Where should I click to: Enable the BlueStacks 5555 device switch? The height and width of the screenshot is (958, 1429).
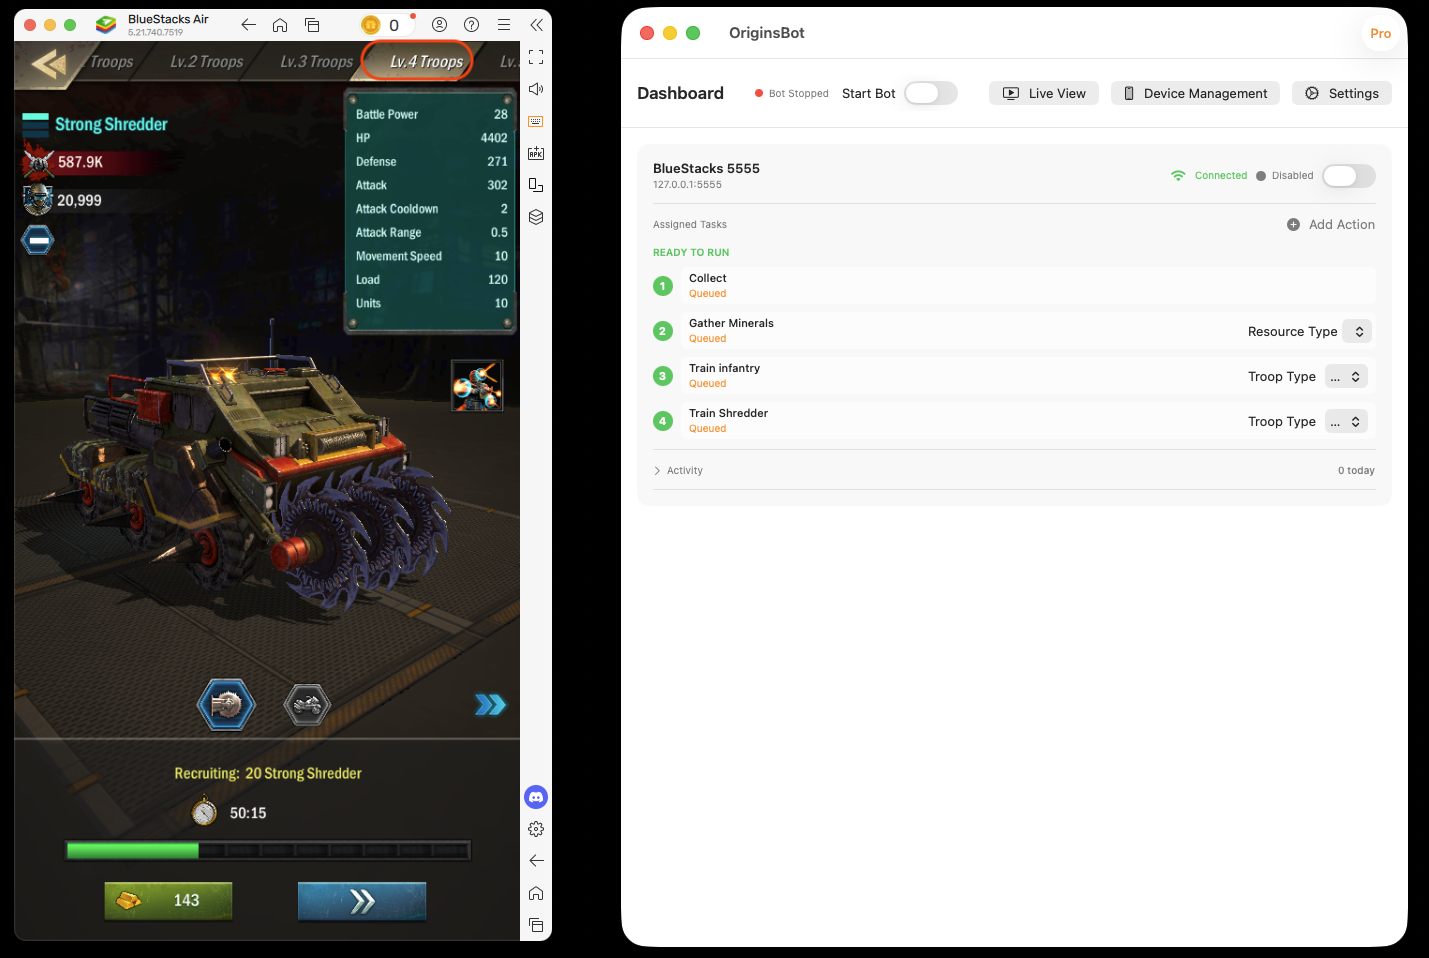click(1348, 176)
